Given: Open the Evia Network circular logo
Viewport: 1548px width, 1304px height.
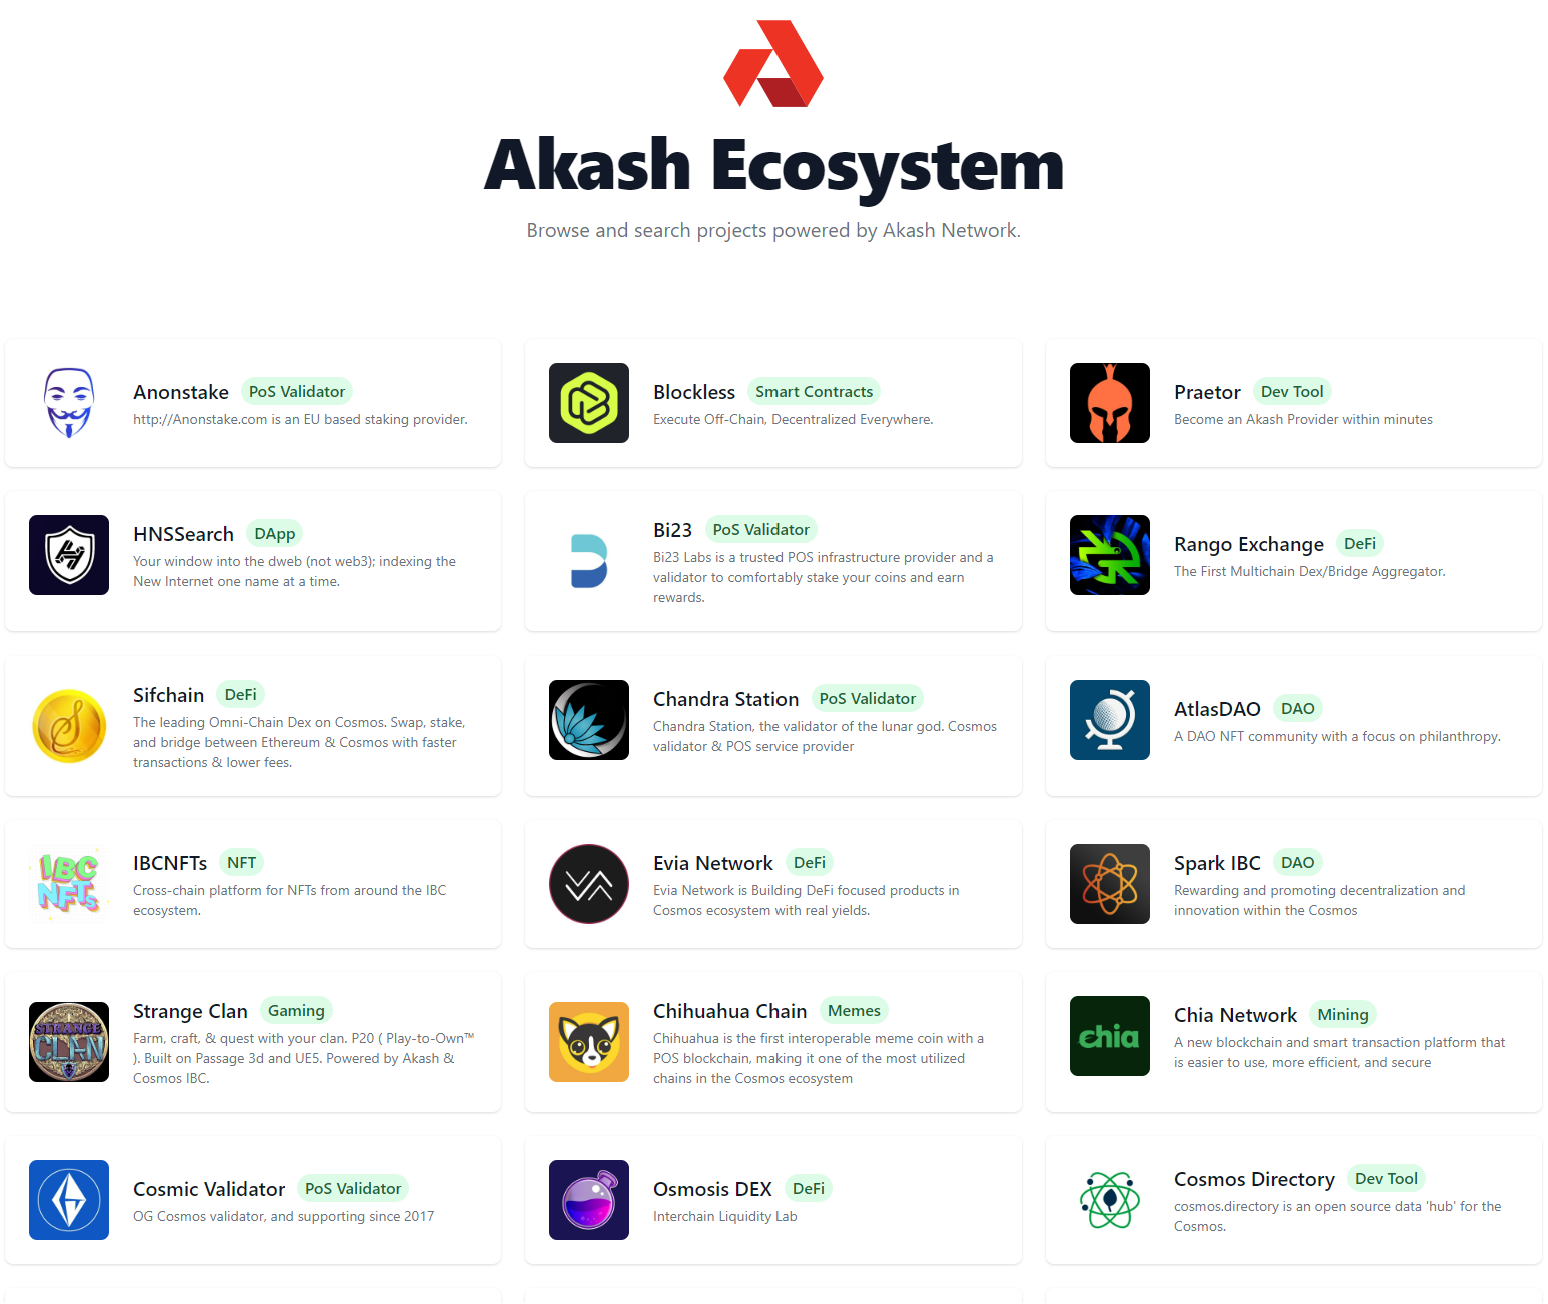Looking at the screenshot, I should (589, 884).
